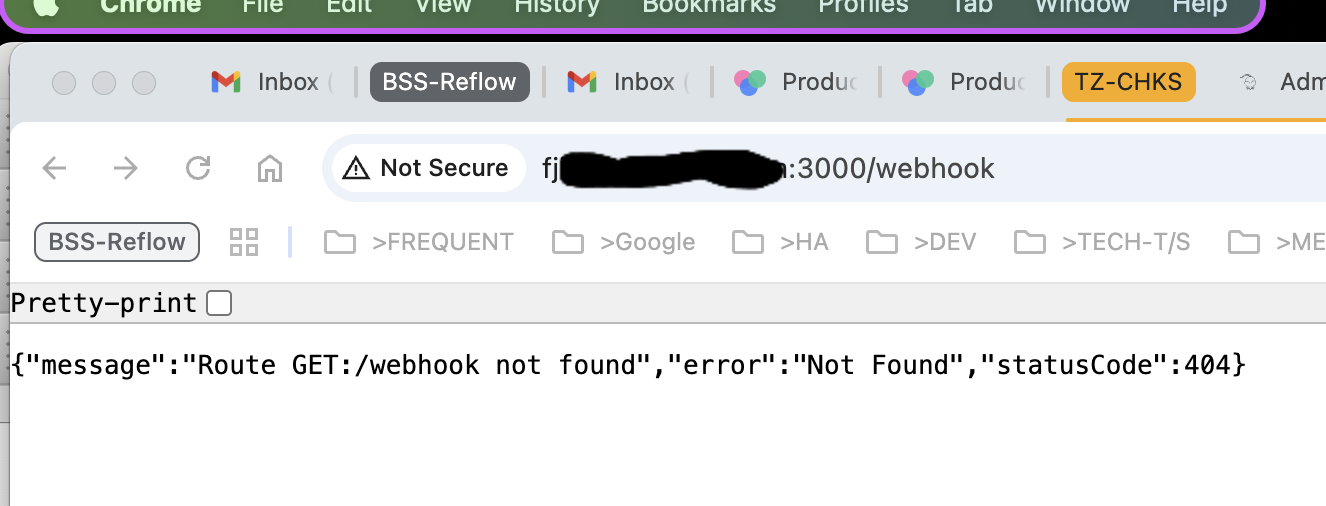Click the BSS-Reflow bookmarks bar chip
This screenshot has height=506, width=1326.
tap(117, 242)
